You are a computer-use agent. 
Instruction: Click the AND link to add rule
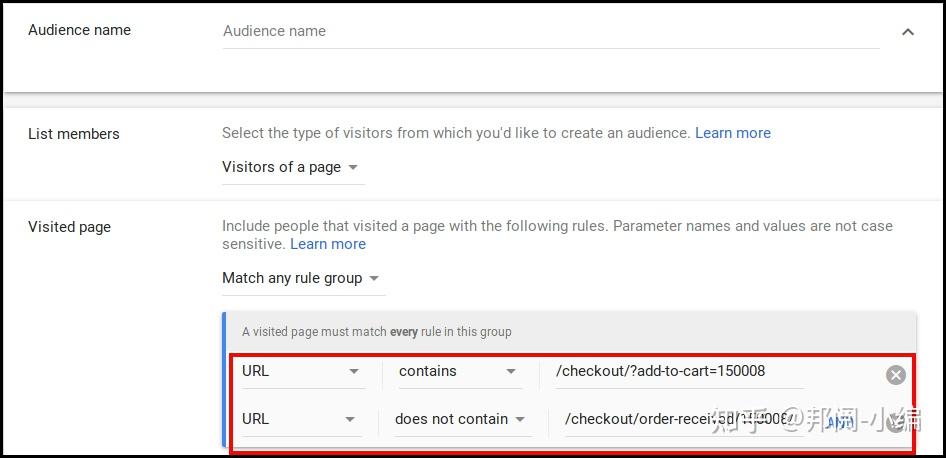point(840,422)
